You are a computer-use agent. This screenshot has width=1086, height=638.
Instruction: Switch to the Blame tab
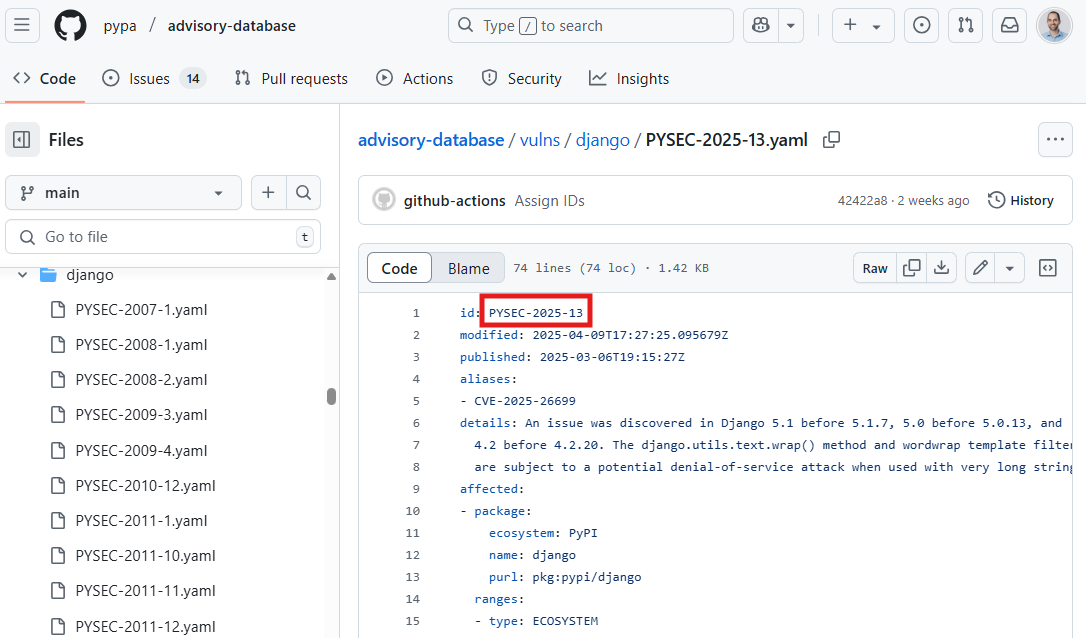coord(468,267)
